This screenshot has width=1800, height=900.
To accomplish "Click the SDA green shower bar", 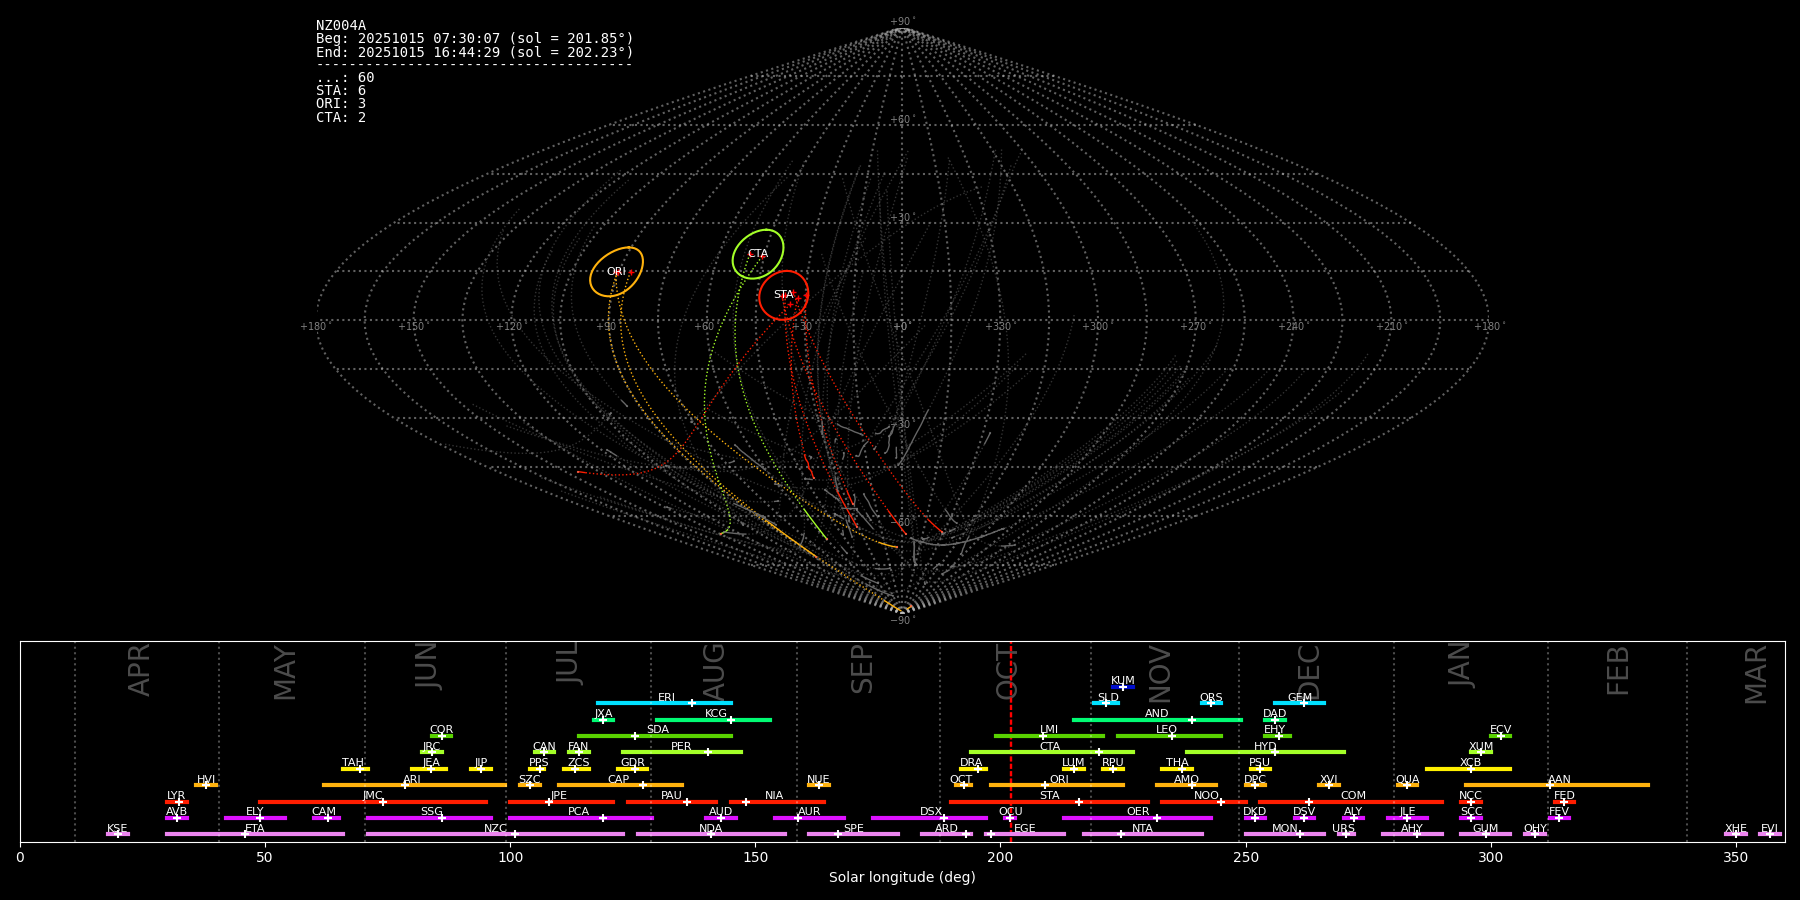I will (655, 736).
